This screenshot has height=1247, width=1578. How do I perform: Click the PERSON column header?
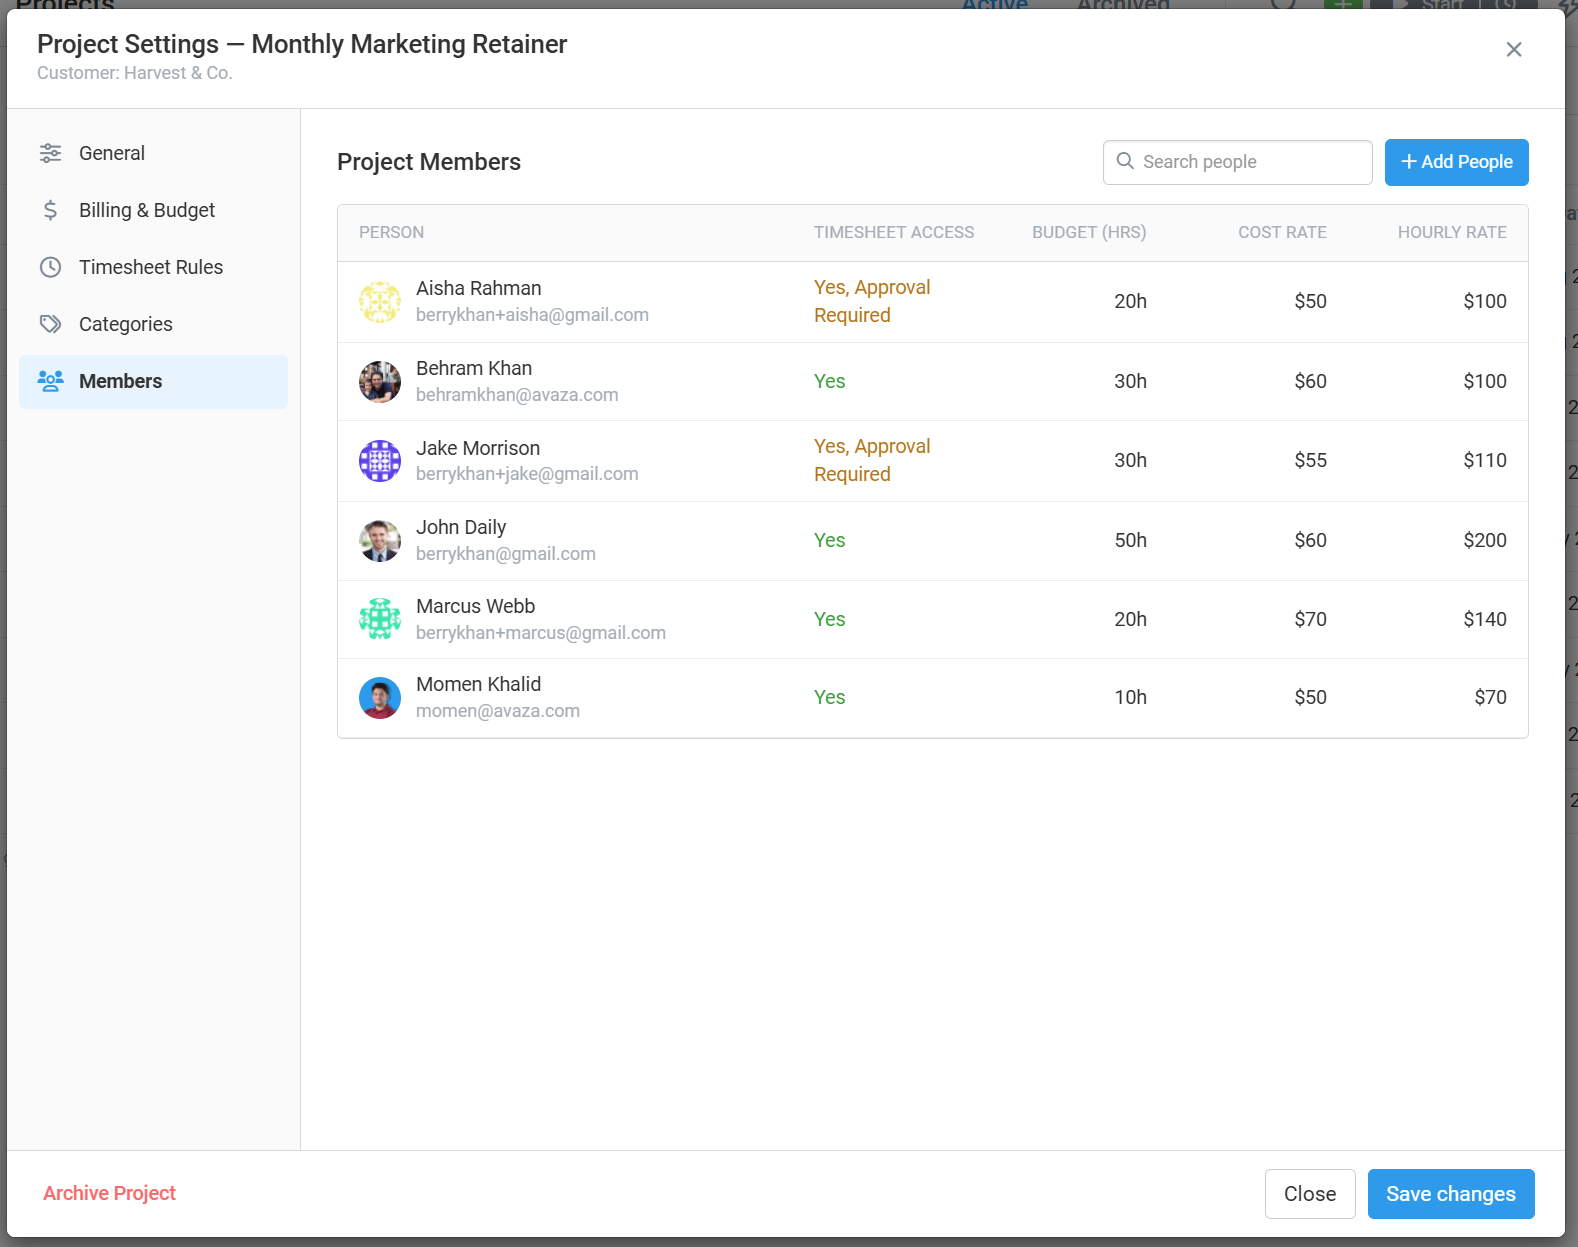coord(391,232)
